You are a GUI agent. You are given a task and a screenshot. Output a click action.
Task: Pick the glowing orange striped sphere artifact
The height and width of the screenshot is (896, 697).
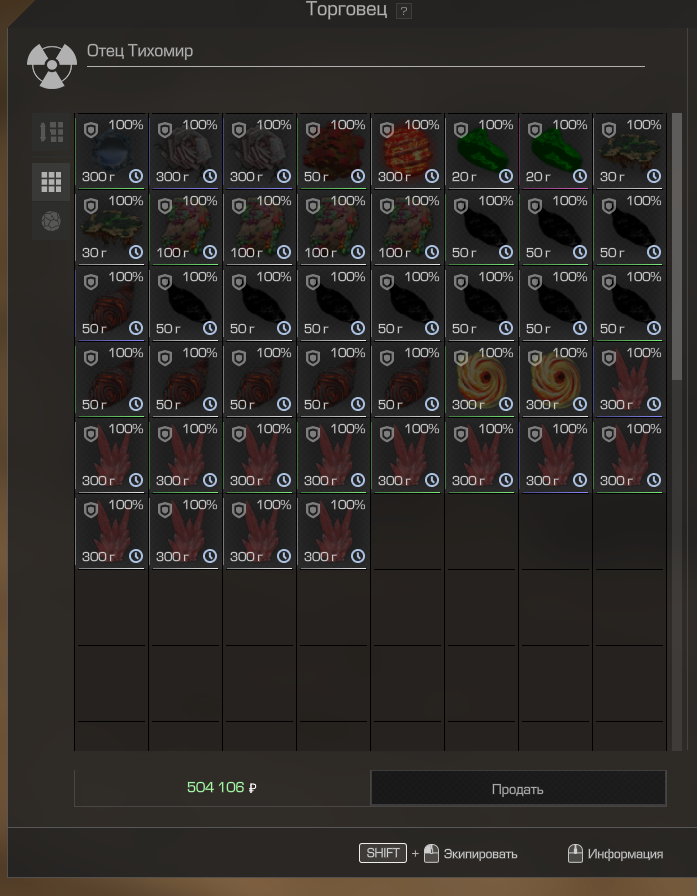coord(408,151)
